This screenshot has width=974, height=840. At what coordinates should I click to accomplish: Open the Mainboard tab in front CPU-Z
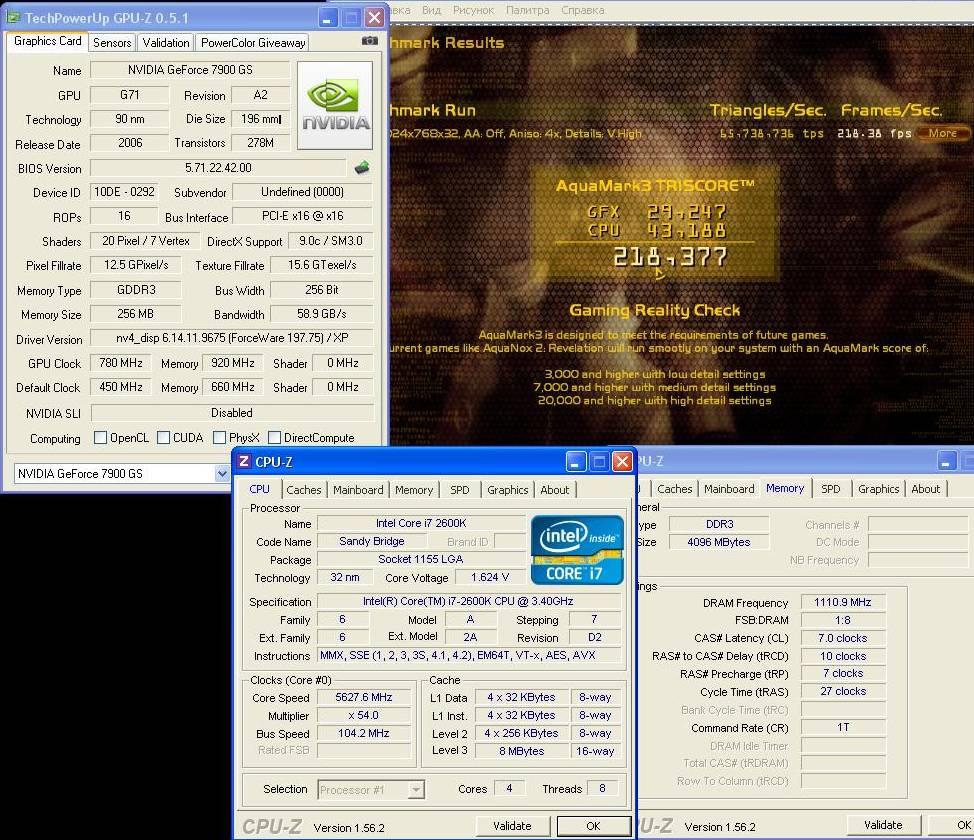click(358, 490)
